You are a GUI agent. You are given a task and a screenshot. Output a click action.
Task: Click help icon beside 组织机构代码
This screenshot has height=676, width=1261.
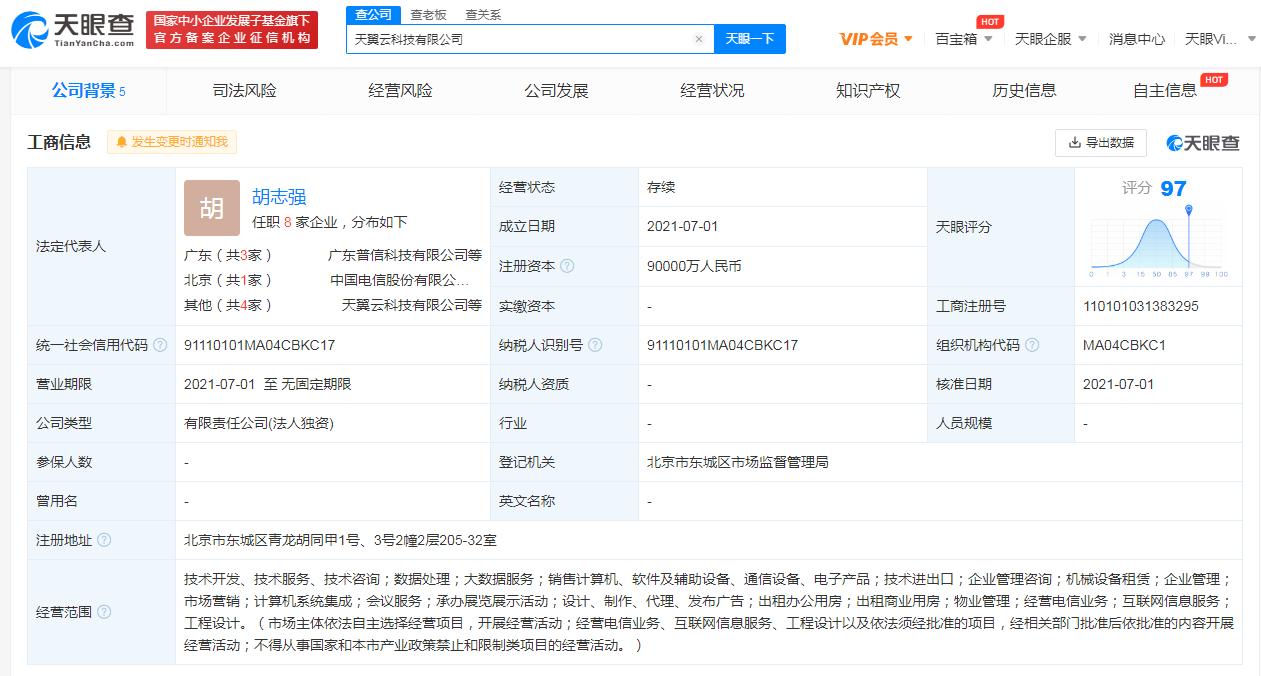click(1032, 345)
